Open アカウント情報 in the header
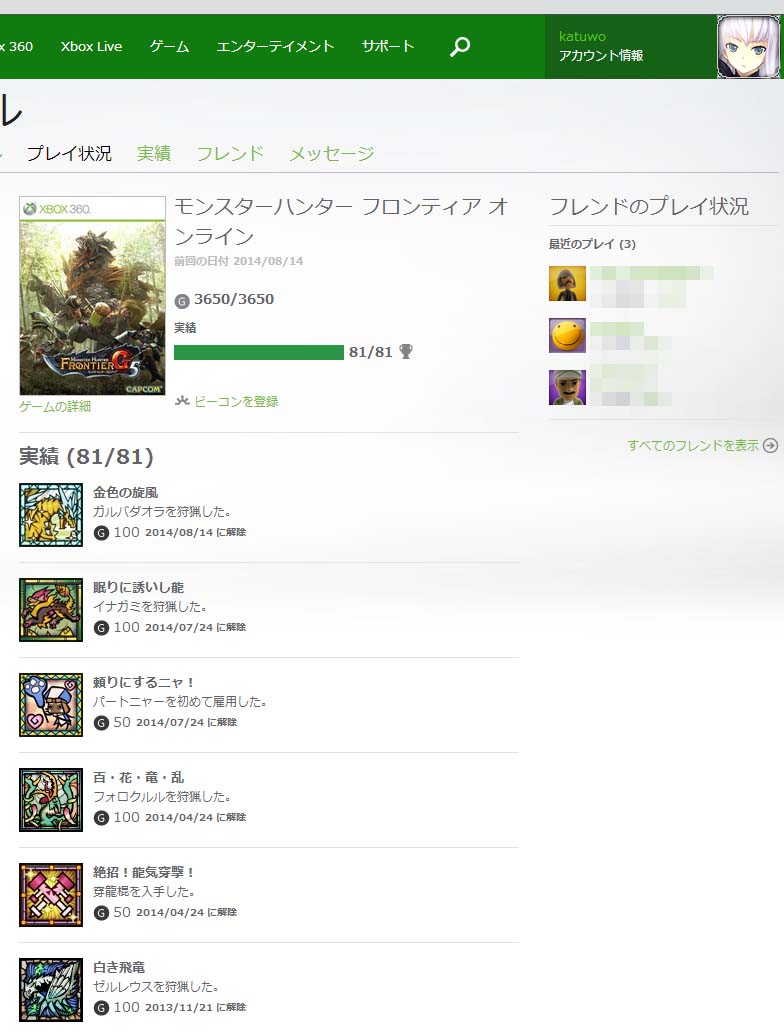 pyautogui.click(x=601, y=55)
